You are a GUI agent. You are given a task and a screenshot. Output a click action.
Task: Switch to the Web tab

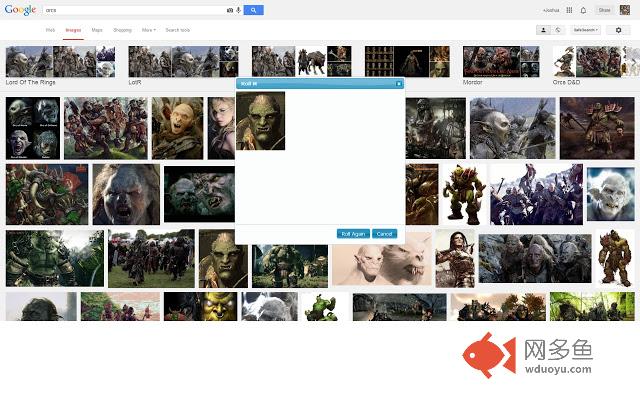click(50, 30)
